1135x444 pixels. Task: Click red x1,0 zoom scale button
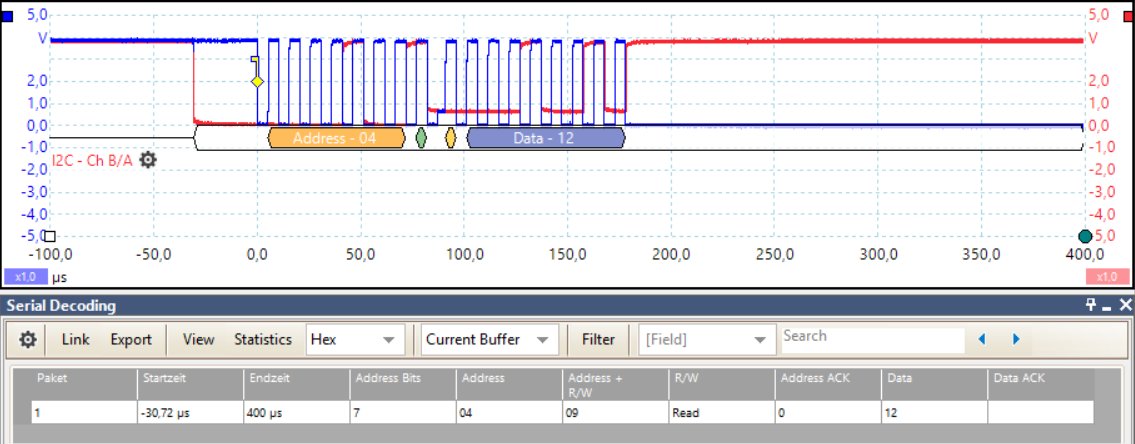(1107, 277)
